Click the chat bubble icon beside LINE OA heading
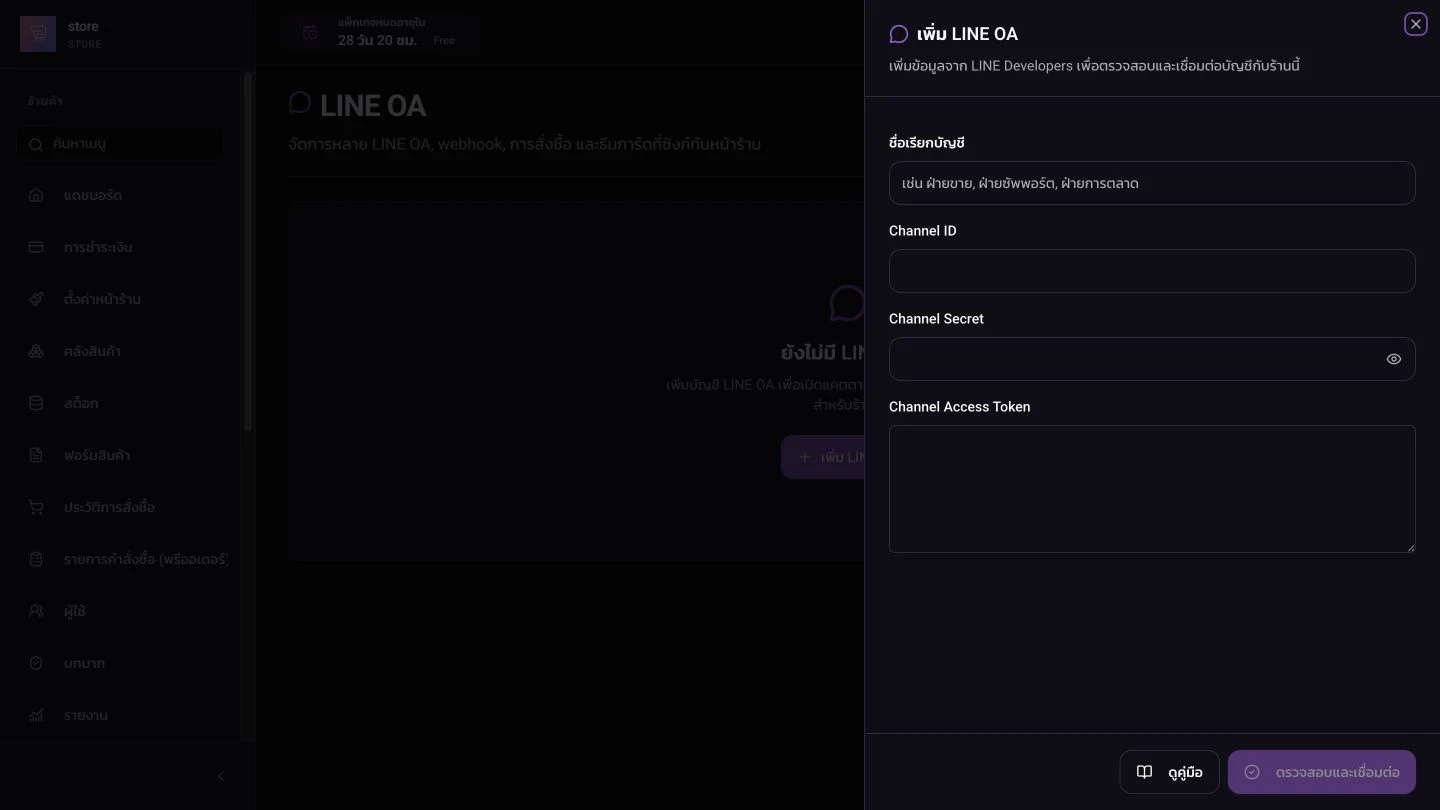1440x810 pixels. 300,103
